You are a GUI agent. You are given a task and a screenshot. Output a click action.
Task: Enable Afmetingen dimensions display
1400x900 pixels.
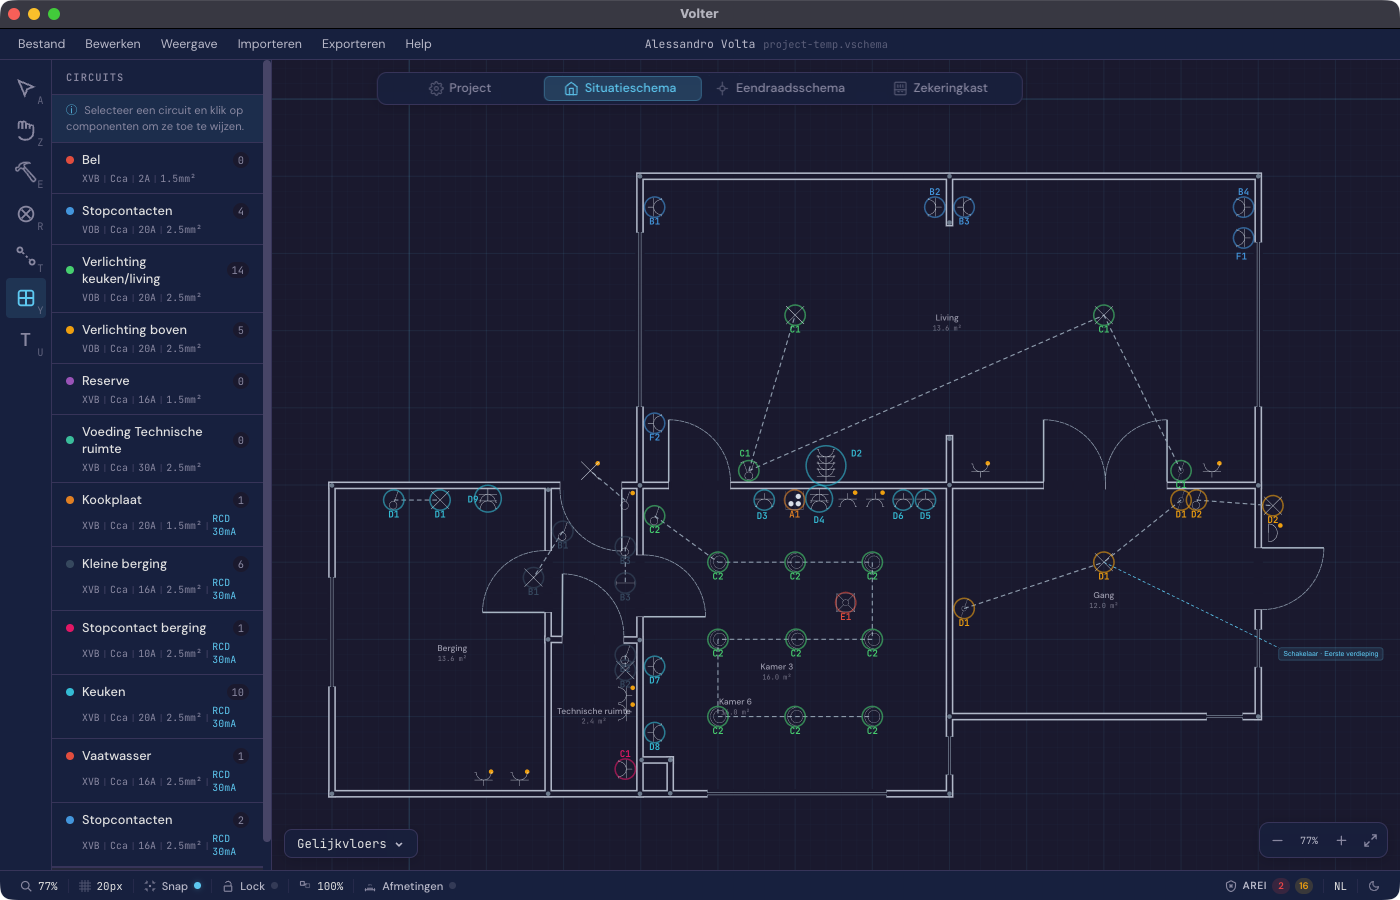(x=411, y=886)
